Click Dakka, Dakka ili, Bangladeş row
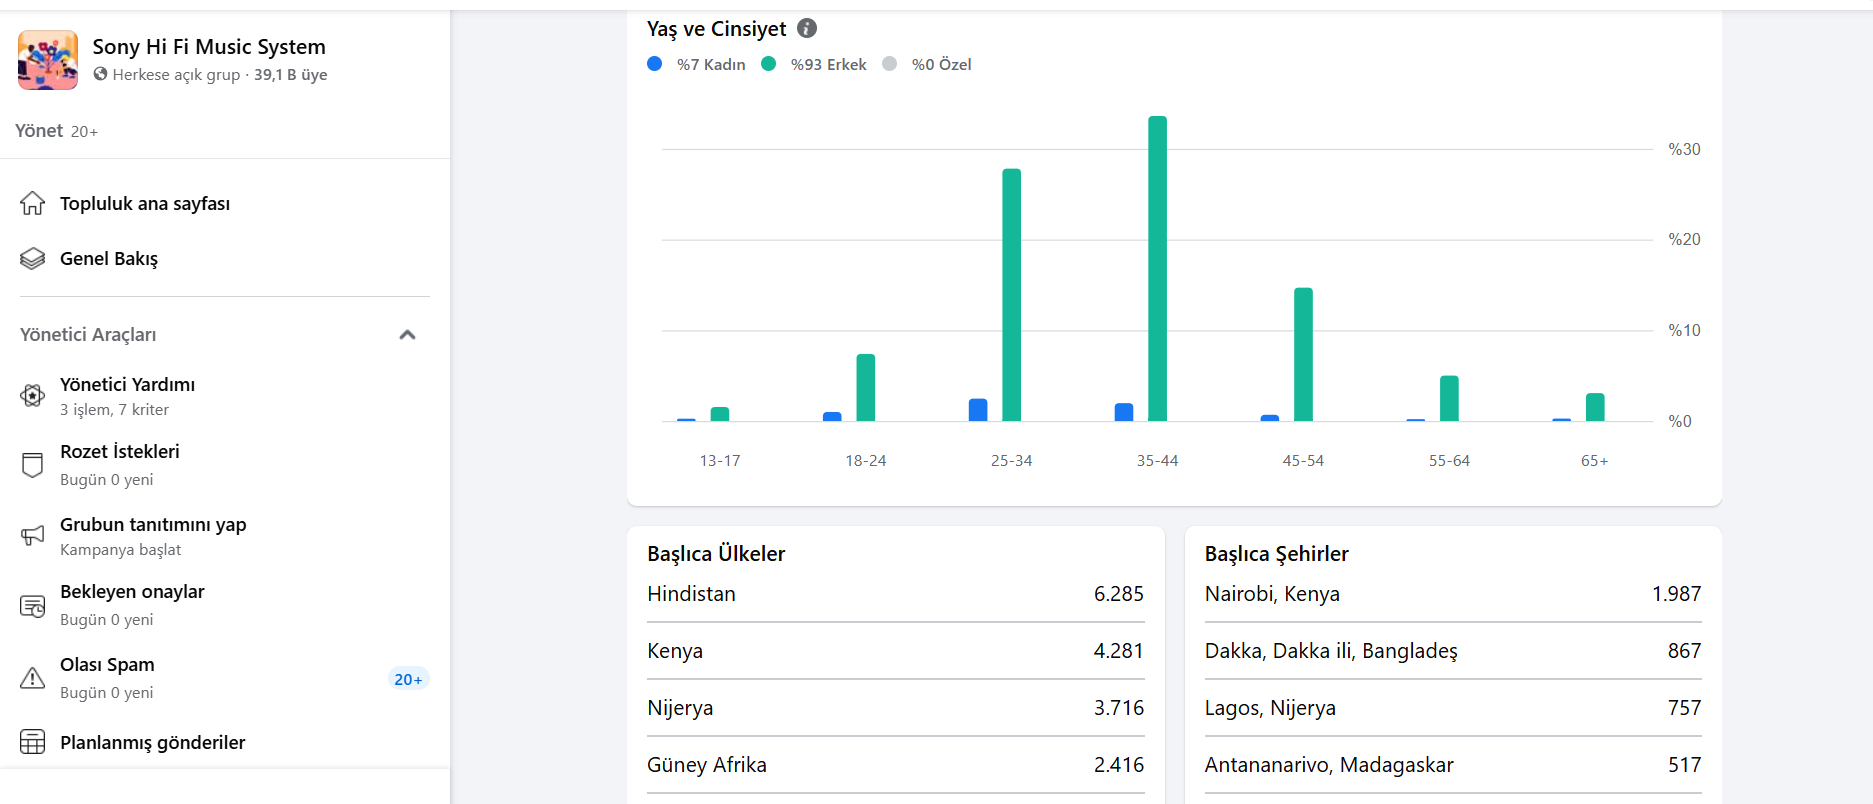Image resolution: width=1873 pixels, height=804 pixels. coord(1453,651)
